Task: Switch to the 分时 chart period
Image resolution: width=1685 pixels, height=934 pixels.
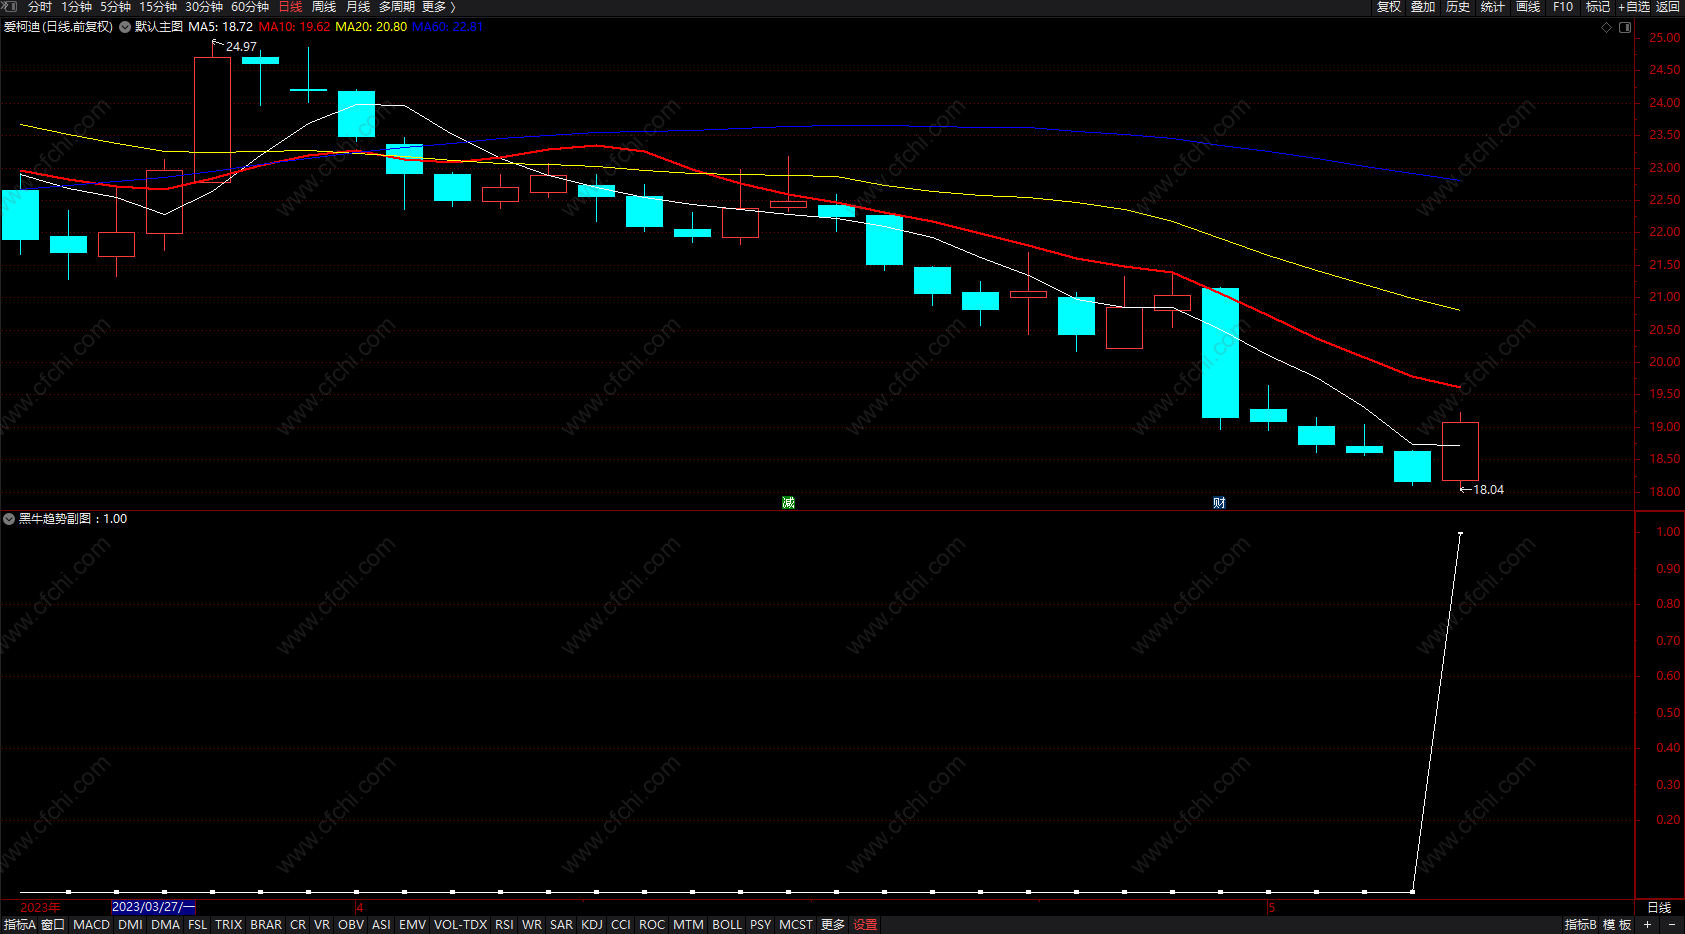Action: 40,7
